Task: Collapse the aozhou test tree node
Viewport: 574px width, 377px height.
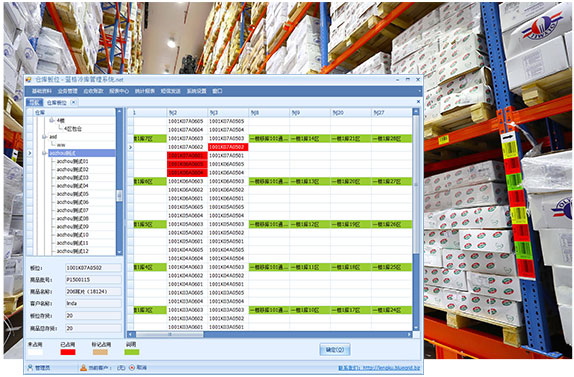Action: click(44, 153)
